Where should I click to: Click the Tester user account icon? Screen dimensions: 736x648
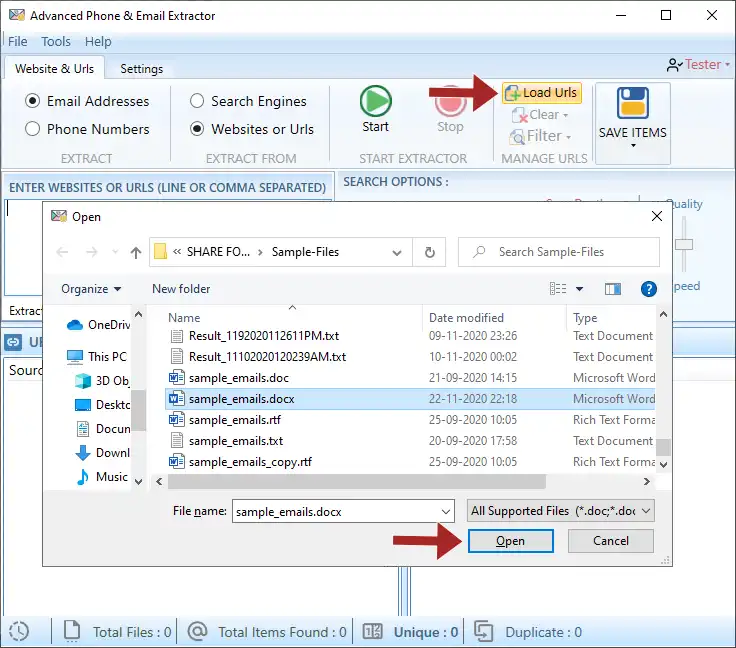[x=674, y=65]
